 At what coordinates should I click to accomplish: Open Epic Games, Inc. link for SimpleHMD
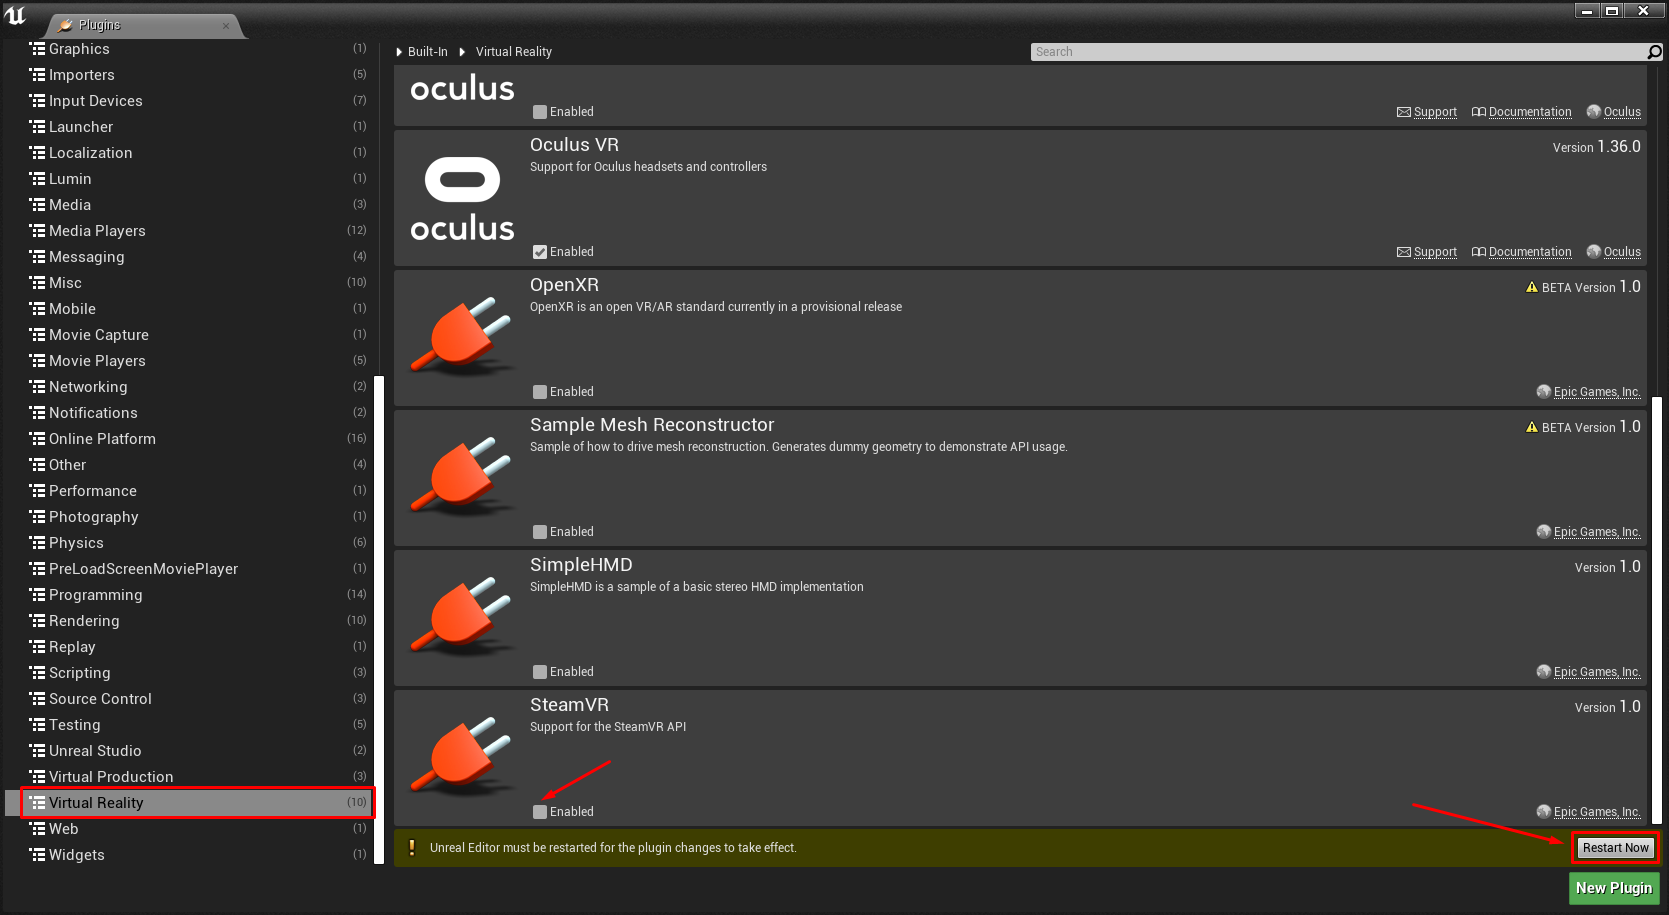point(1597,672)
